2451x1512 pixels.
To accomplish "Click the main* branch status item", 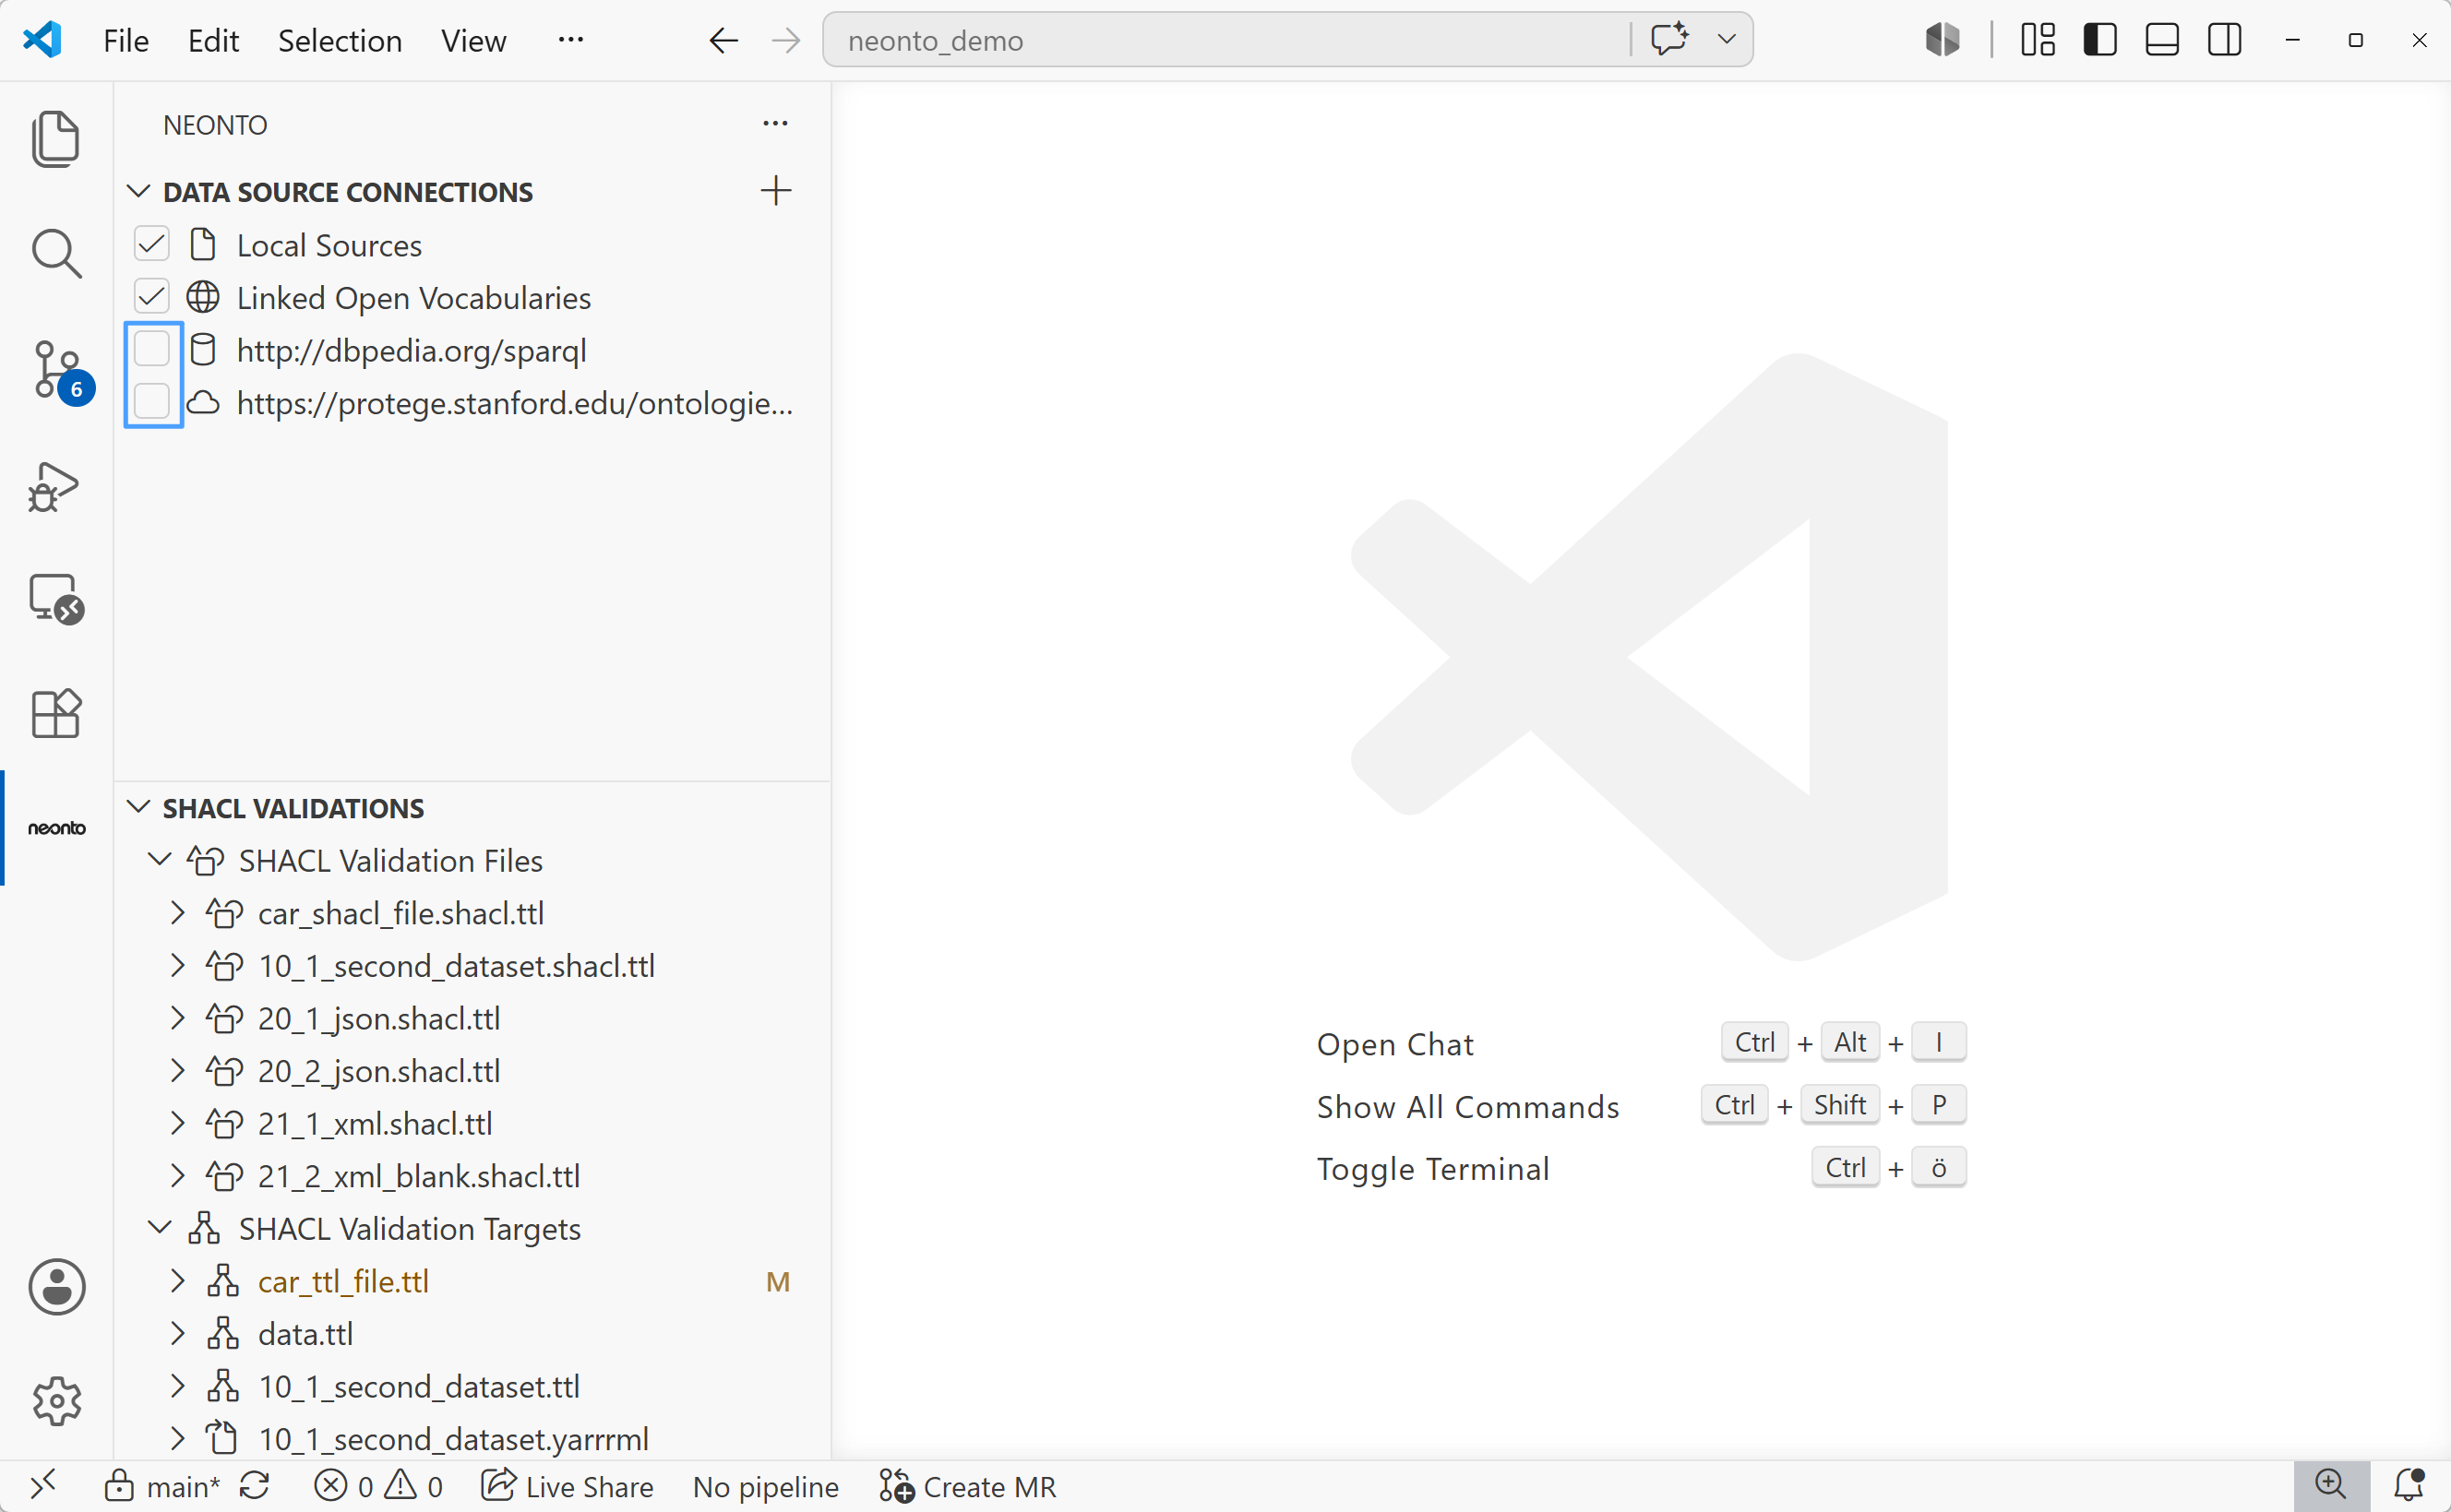I will click(162, 1486).
